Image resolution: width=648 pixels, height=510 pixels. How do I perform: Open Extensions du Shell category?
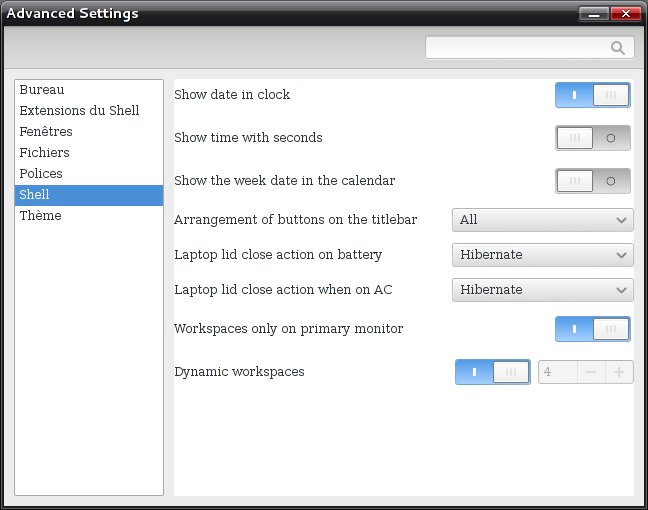click(79, 111)
